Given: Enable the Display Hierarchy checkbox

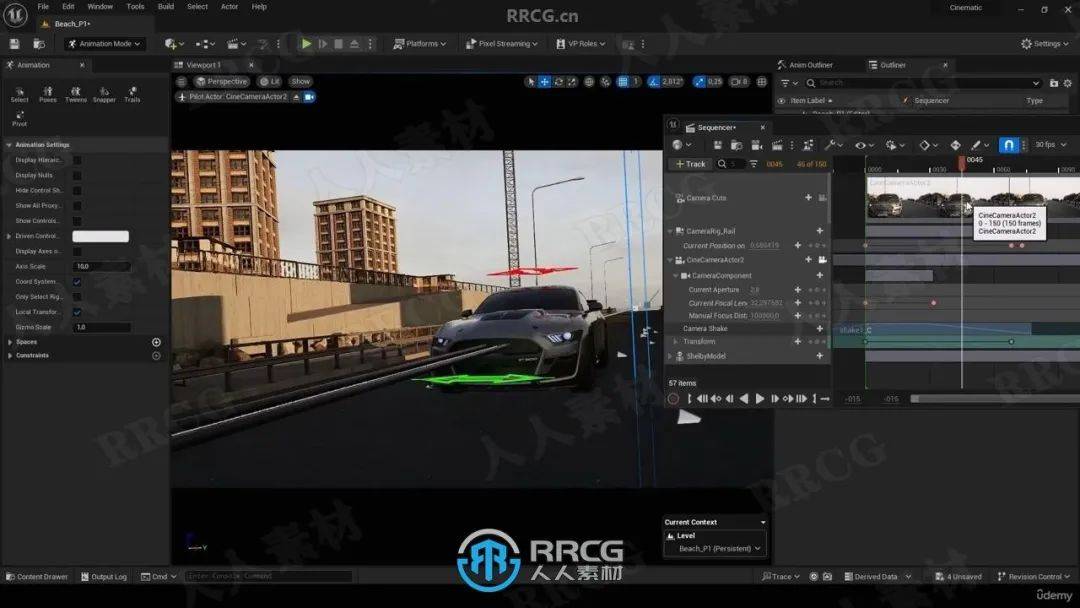Looking at the screenshot, I should pyautogui.click(x=77, y=160).
